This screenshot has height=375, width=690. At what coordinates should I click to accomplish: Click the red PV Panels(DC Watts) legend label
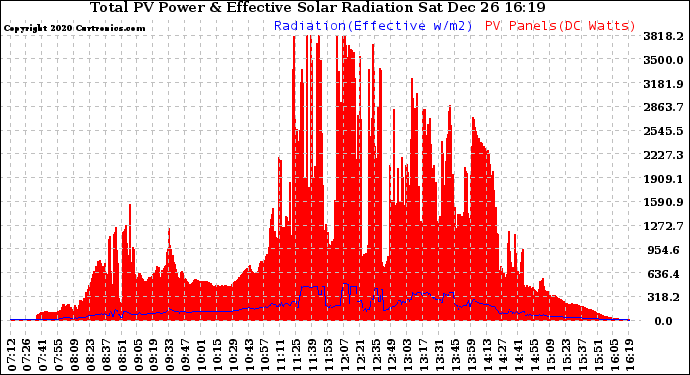click(x=560, y=26)
